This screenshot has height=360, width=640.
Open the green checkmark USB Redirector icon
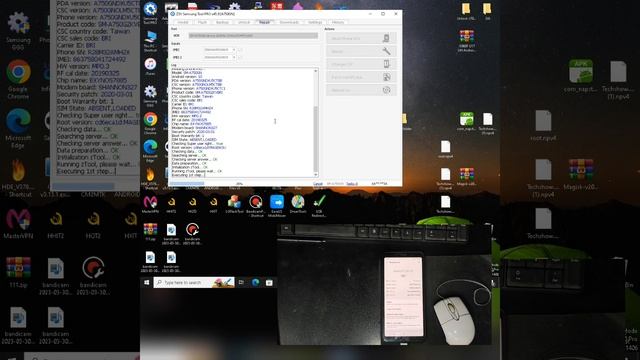point(319,205)
